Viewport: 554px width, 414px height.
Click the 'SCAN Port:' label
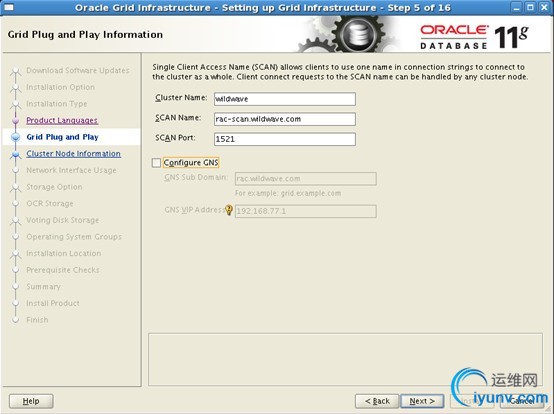pos(175,138)
